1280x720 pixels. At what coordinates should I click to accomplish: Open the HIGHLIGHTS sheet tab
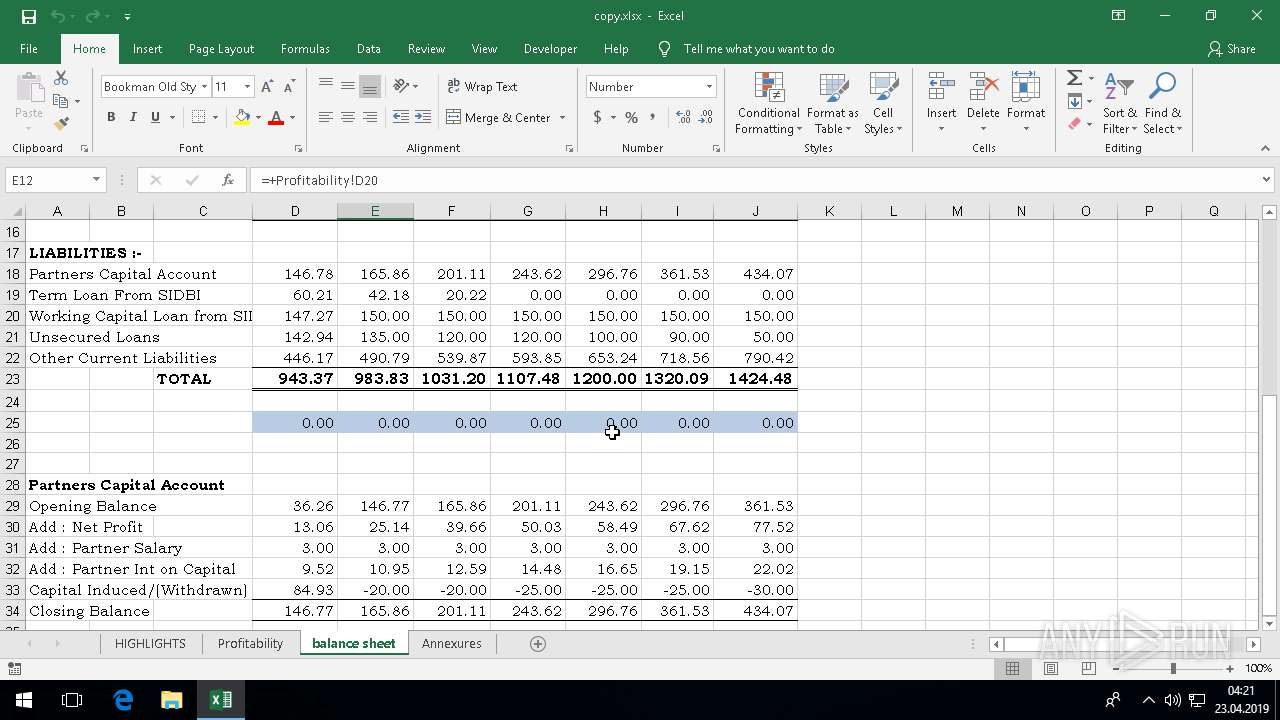(x=150, y=644)
